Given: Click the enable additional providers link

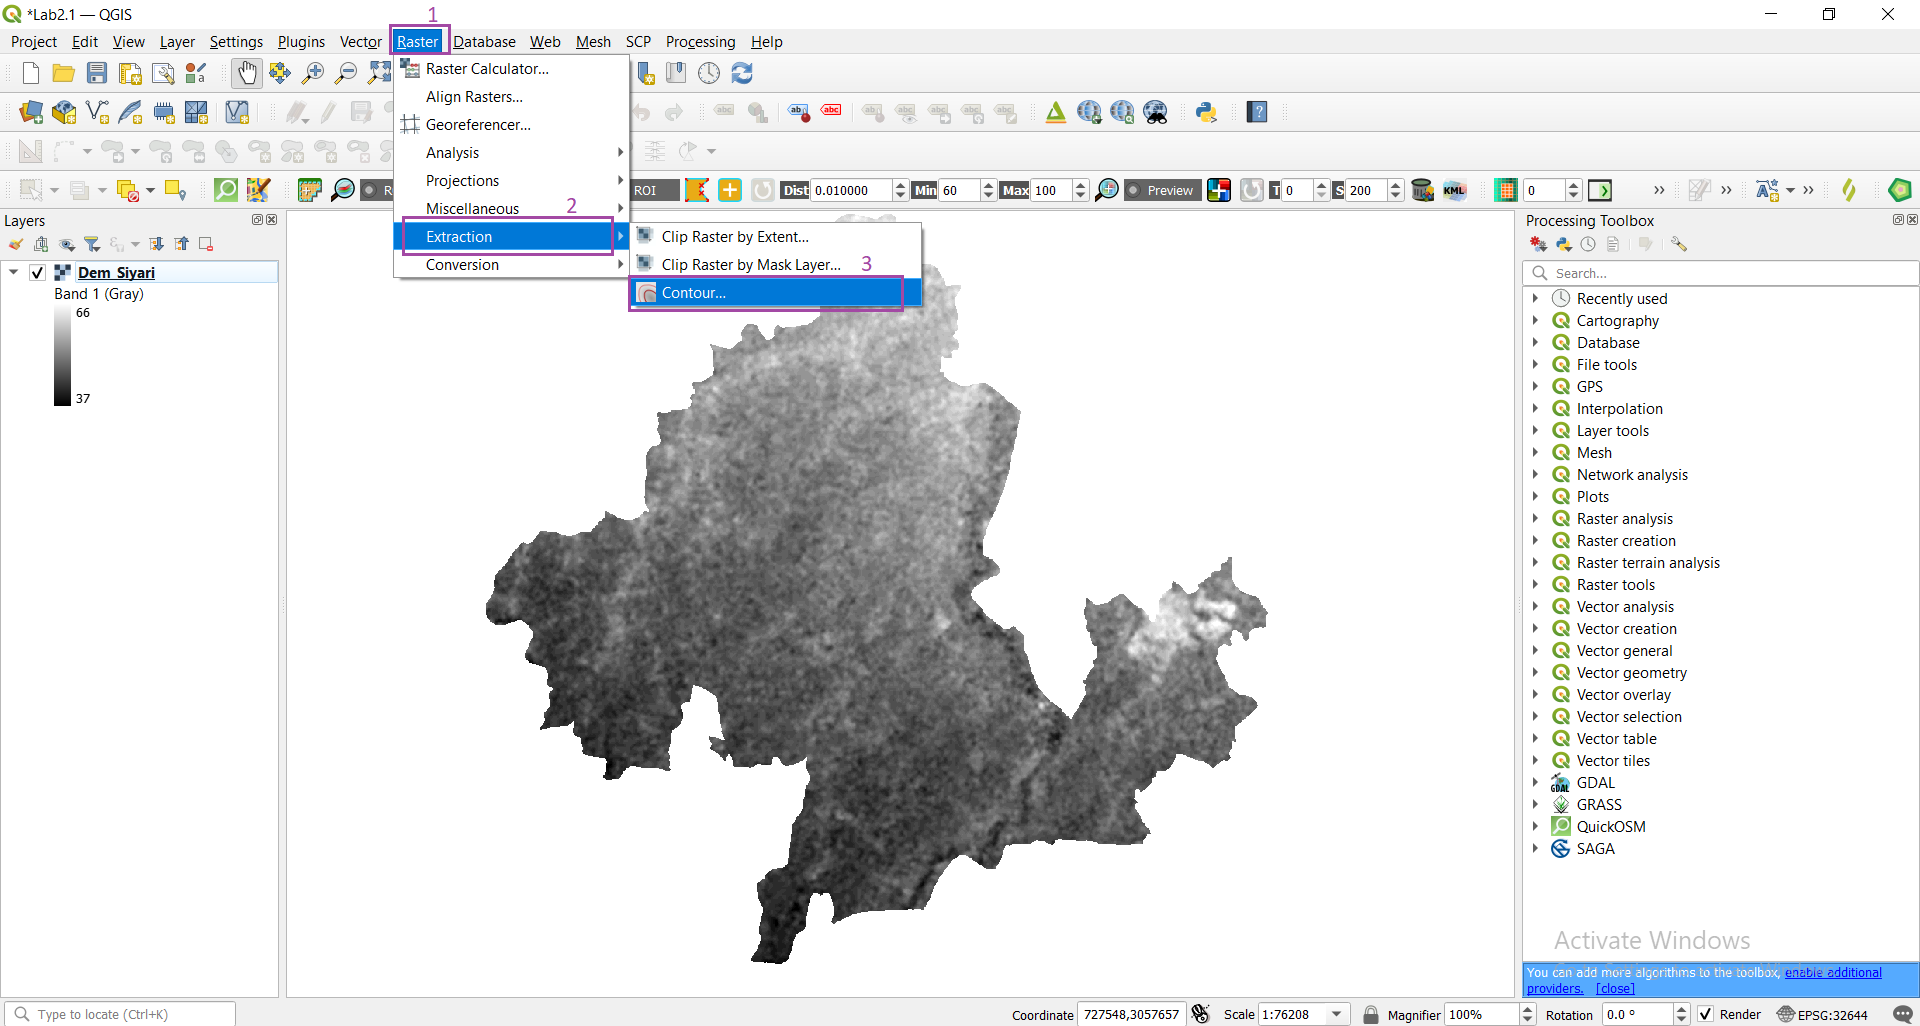Looking at the screenshot, I should coord(1833,972).
